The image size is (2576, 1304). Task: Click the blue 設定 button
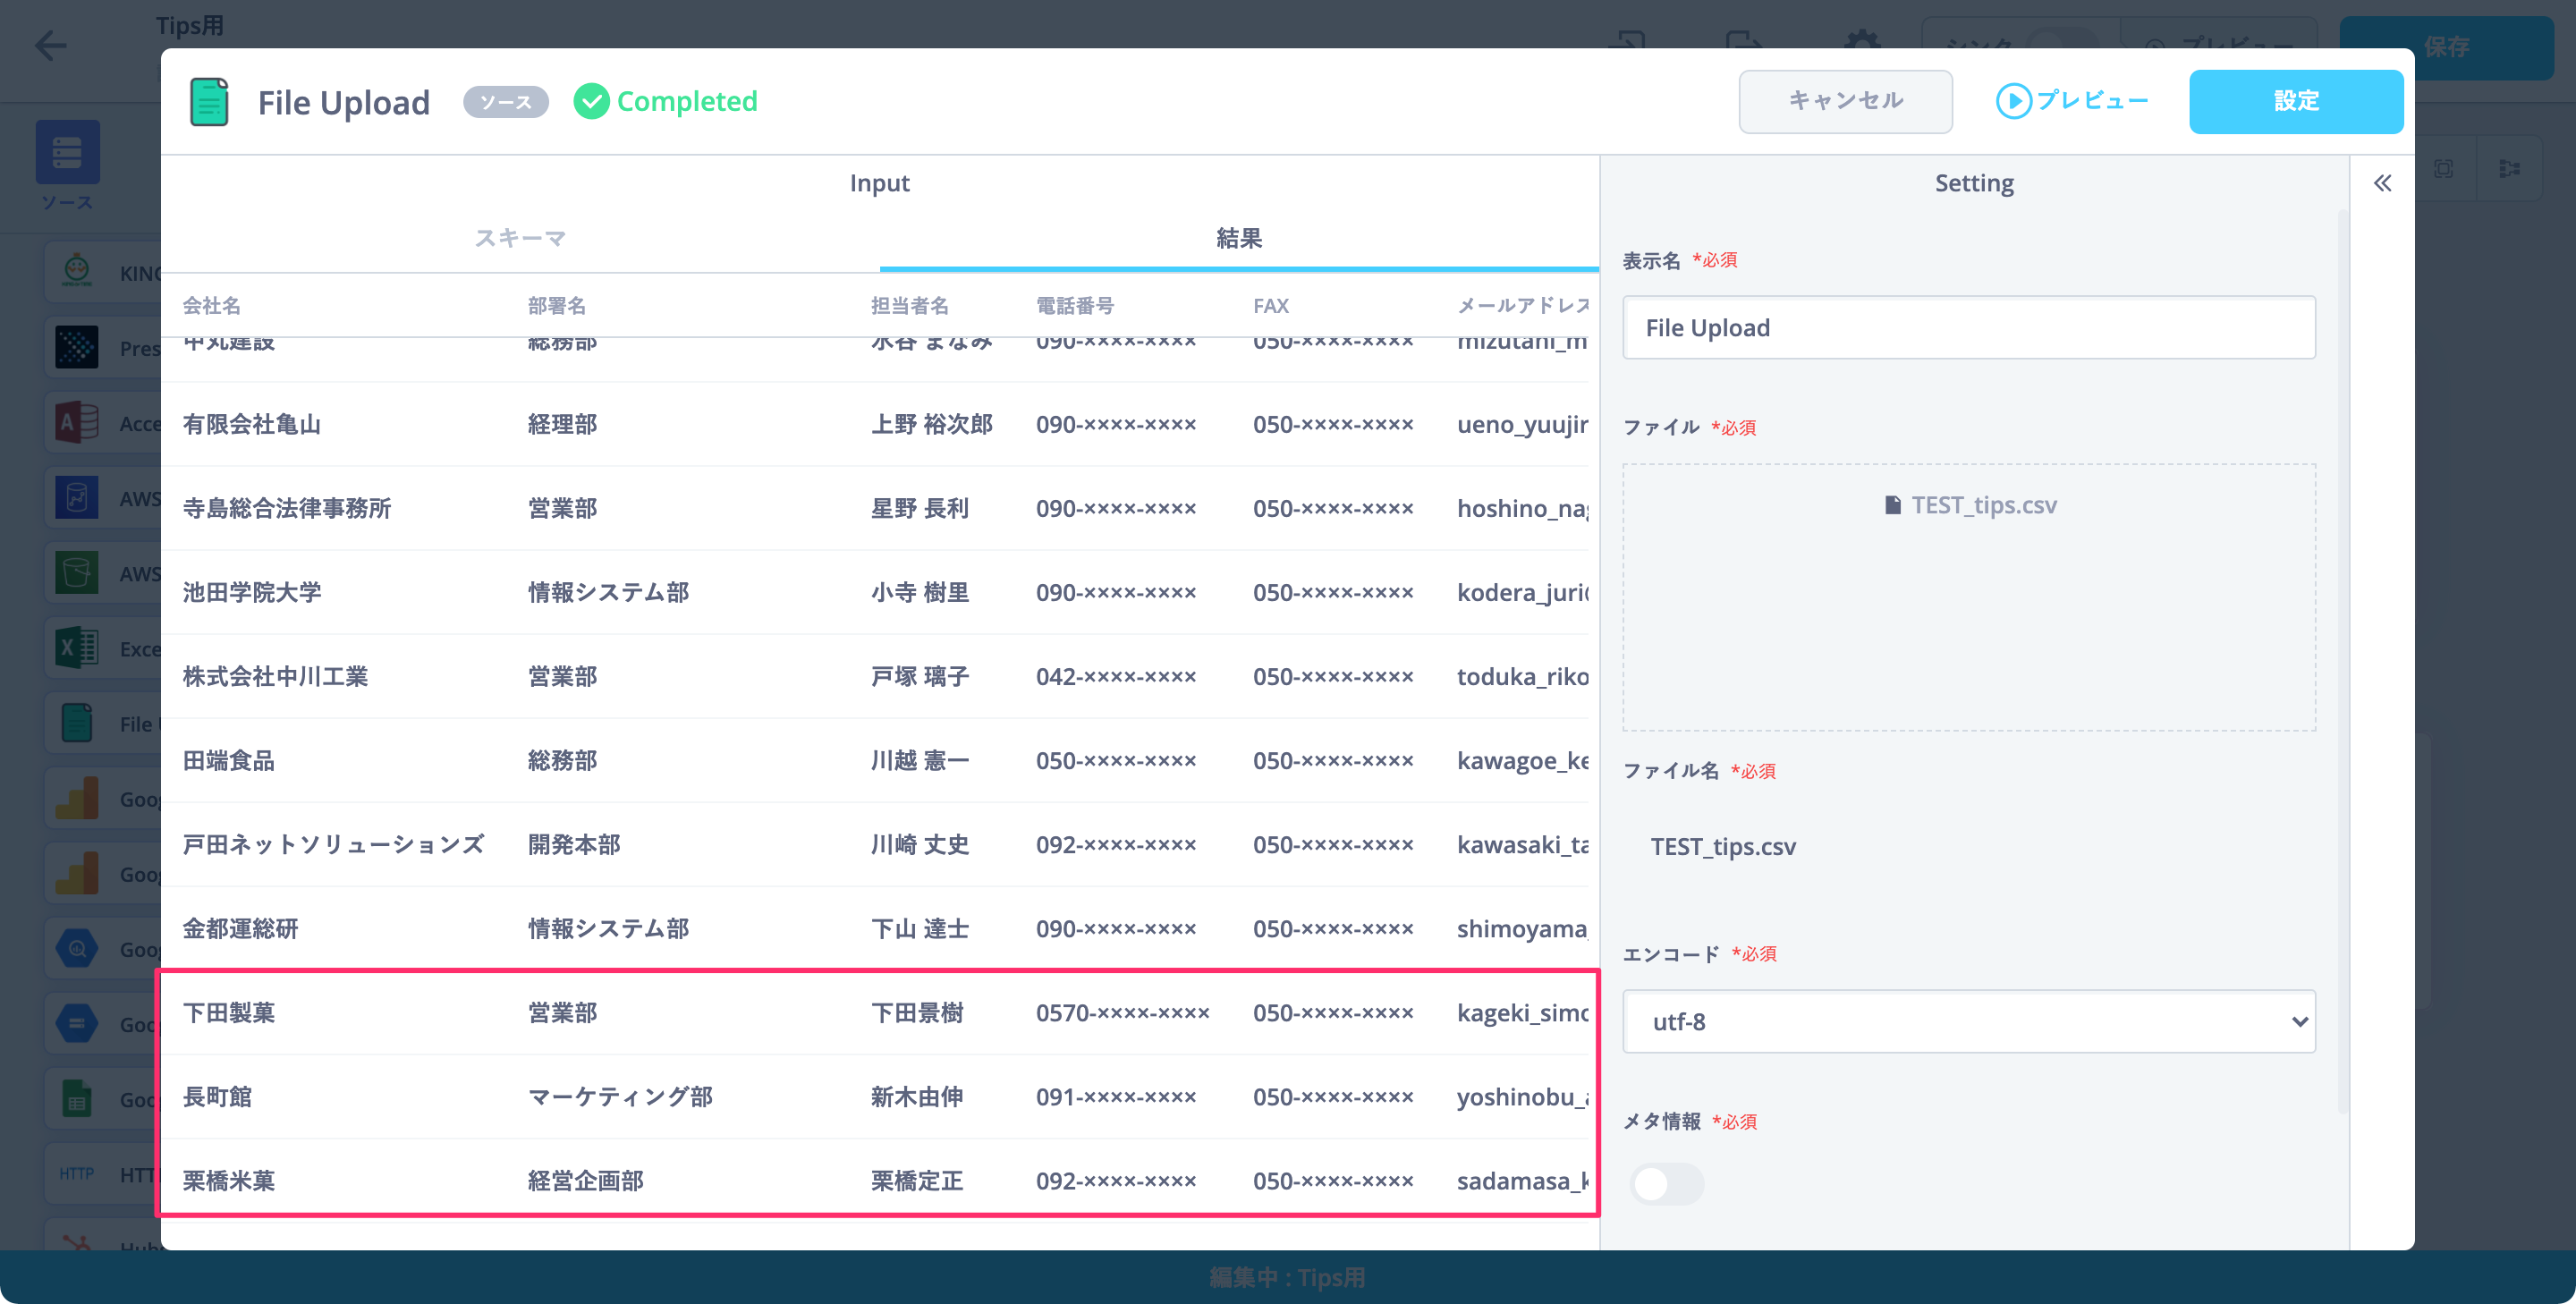2296,101
